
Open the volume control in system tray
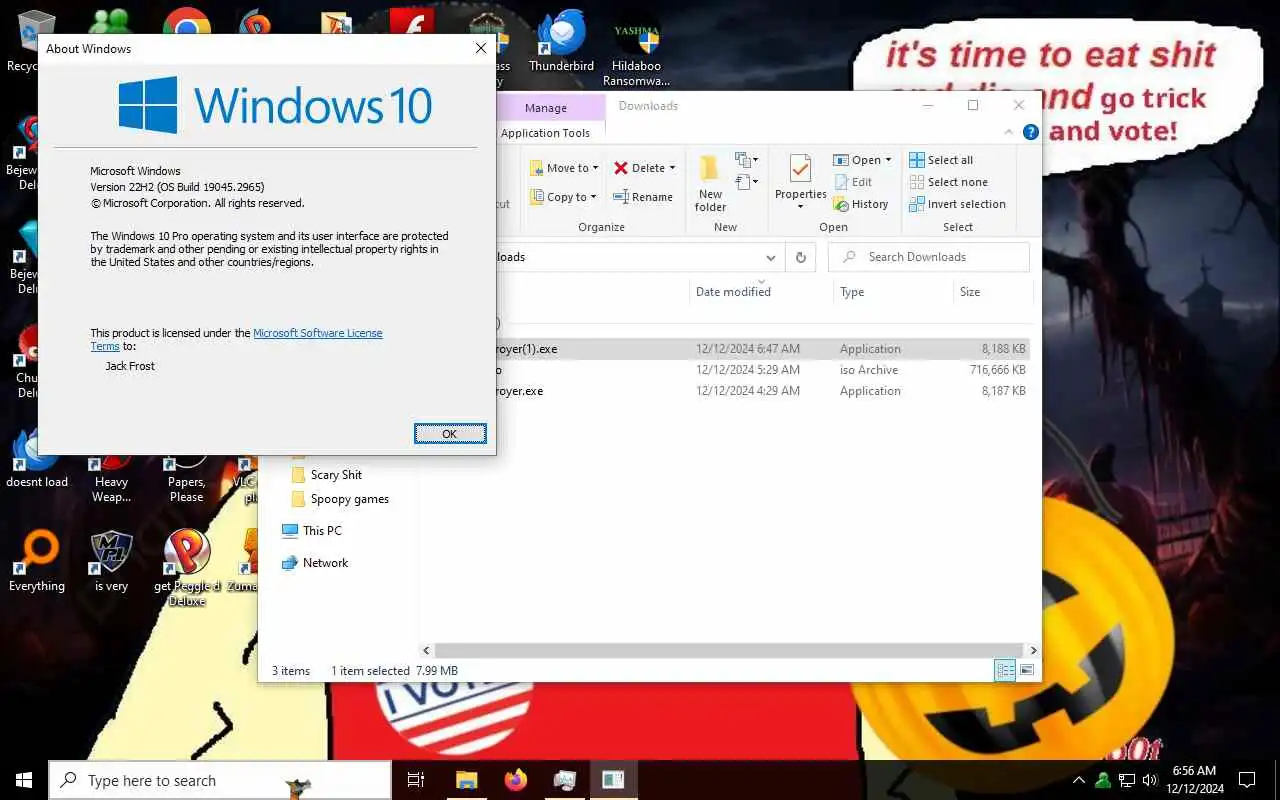click(x=1150, y=780)
